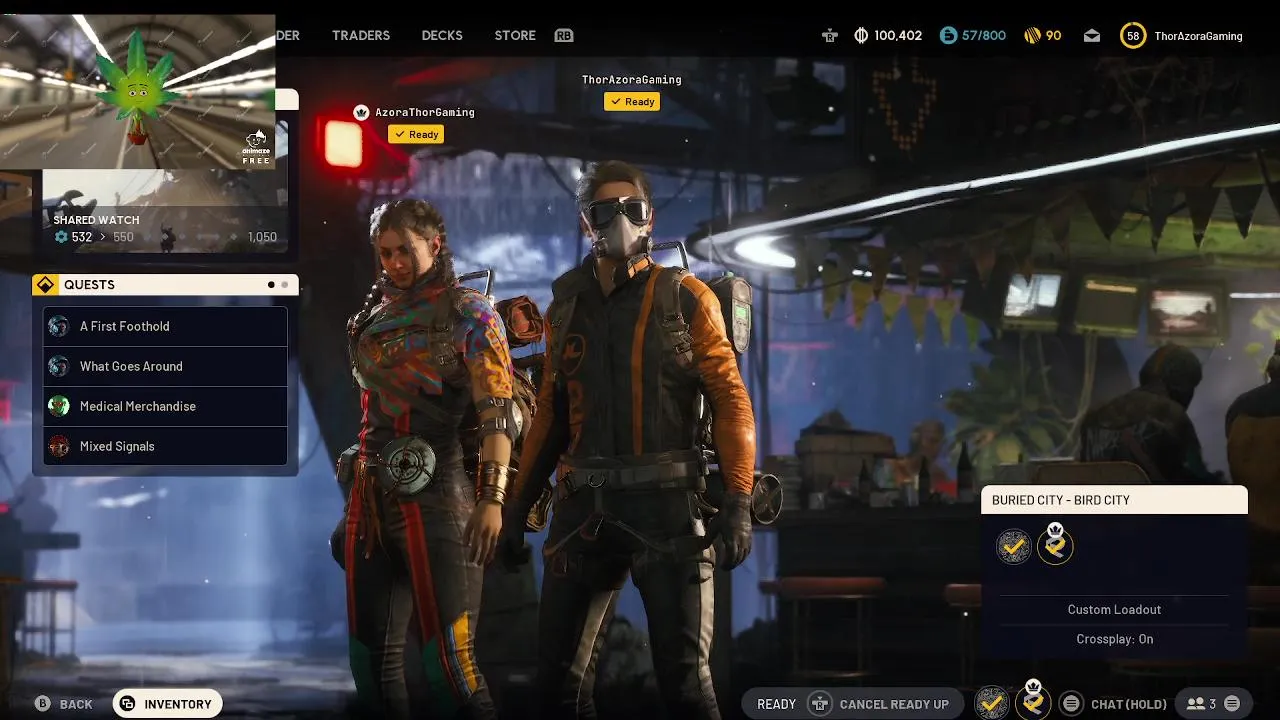
Task: Click the B controller glyph
Action: tap(42, 704)
